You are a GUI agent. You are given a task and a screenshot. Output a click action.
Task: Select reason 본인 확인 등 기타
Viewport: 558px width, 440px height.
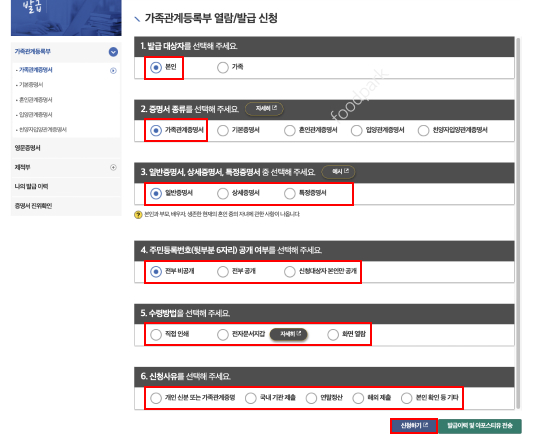pos(406,398)
